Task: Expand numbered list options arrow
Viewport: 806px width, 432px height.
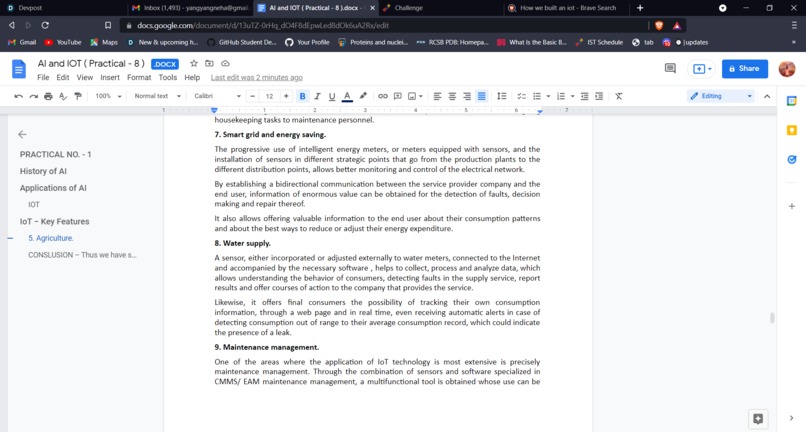Action: click(x=572, y=96)
